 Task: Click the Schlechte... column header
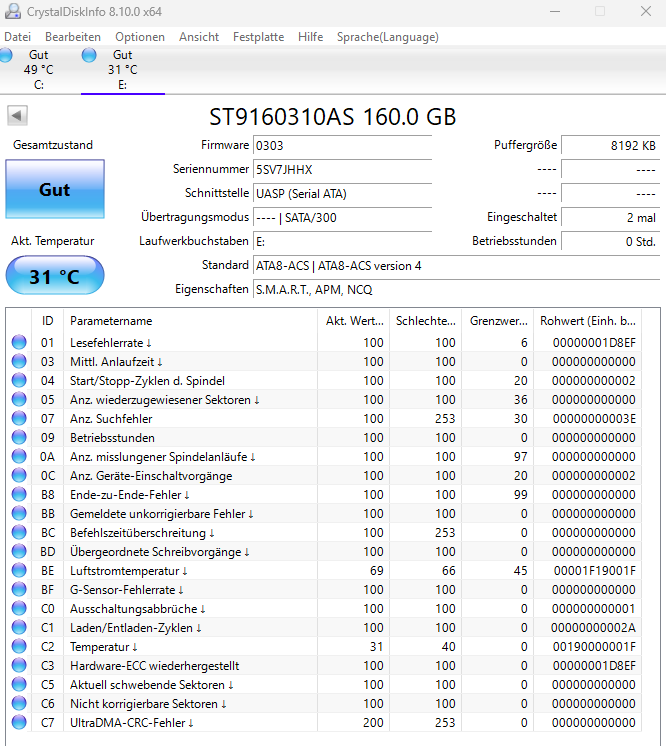point(426,321)
